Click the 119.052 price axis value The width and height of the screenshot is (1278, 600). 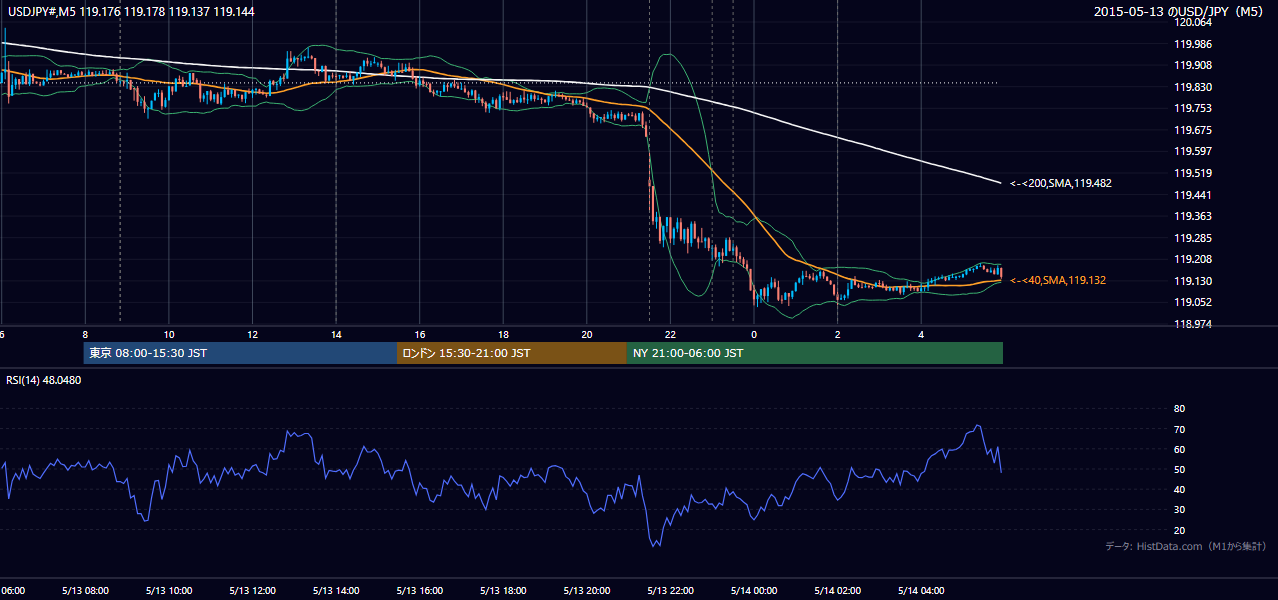click(x=1192, y=302)
